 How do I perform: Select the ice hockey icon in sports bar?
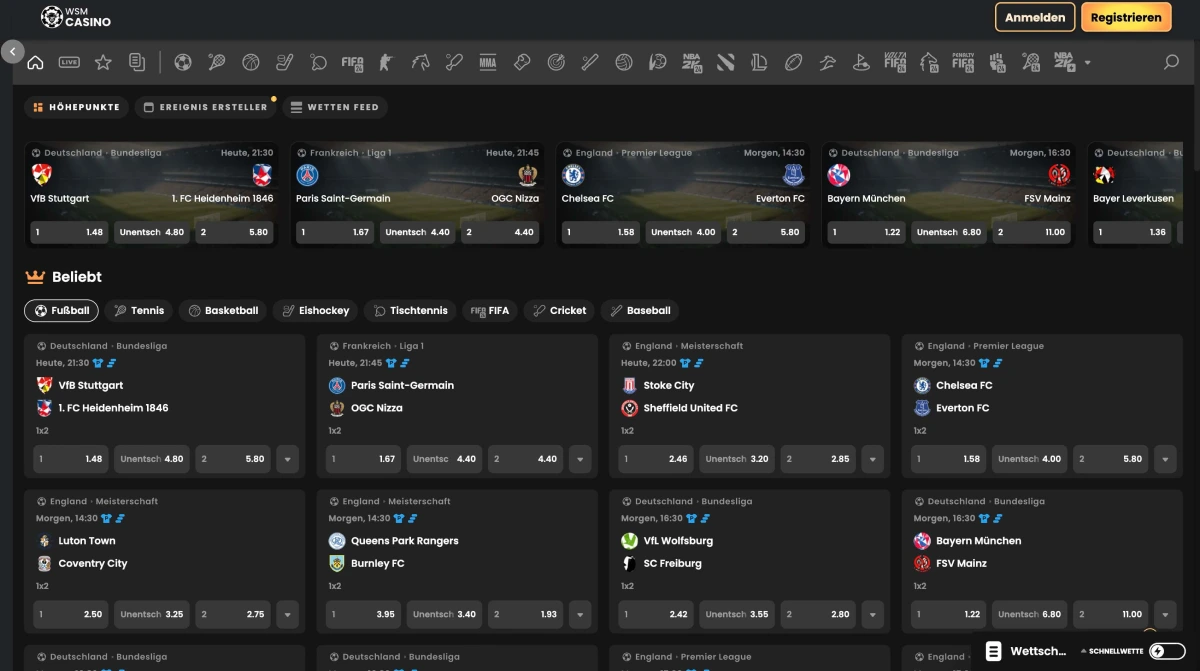click(x=284, y=62)
